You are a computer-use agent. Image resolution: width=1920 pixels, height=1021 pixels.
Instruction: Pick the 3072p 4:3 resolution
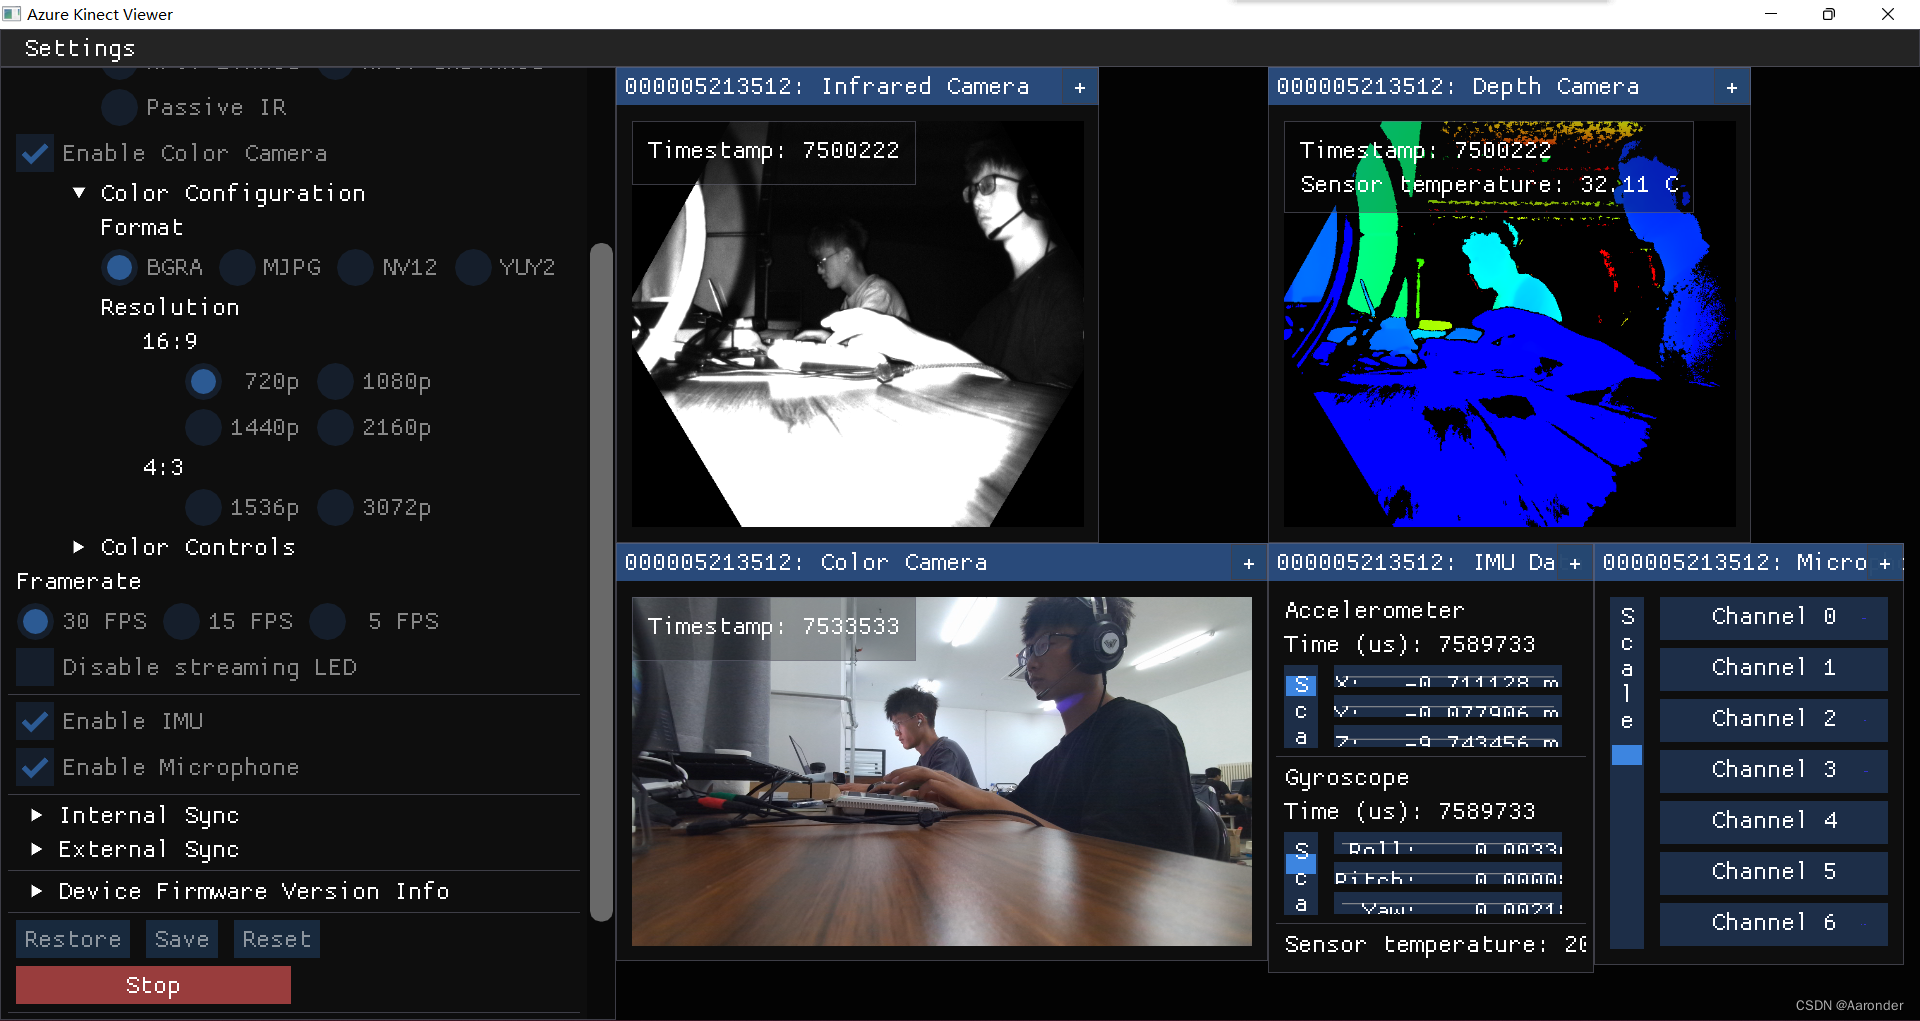(x=335, y=508)
